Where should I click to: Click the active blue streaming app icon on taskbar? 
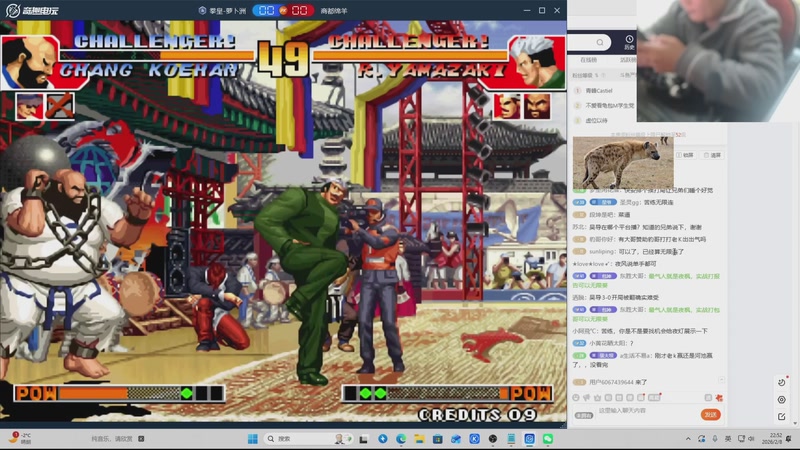[530, 439]
